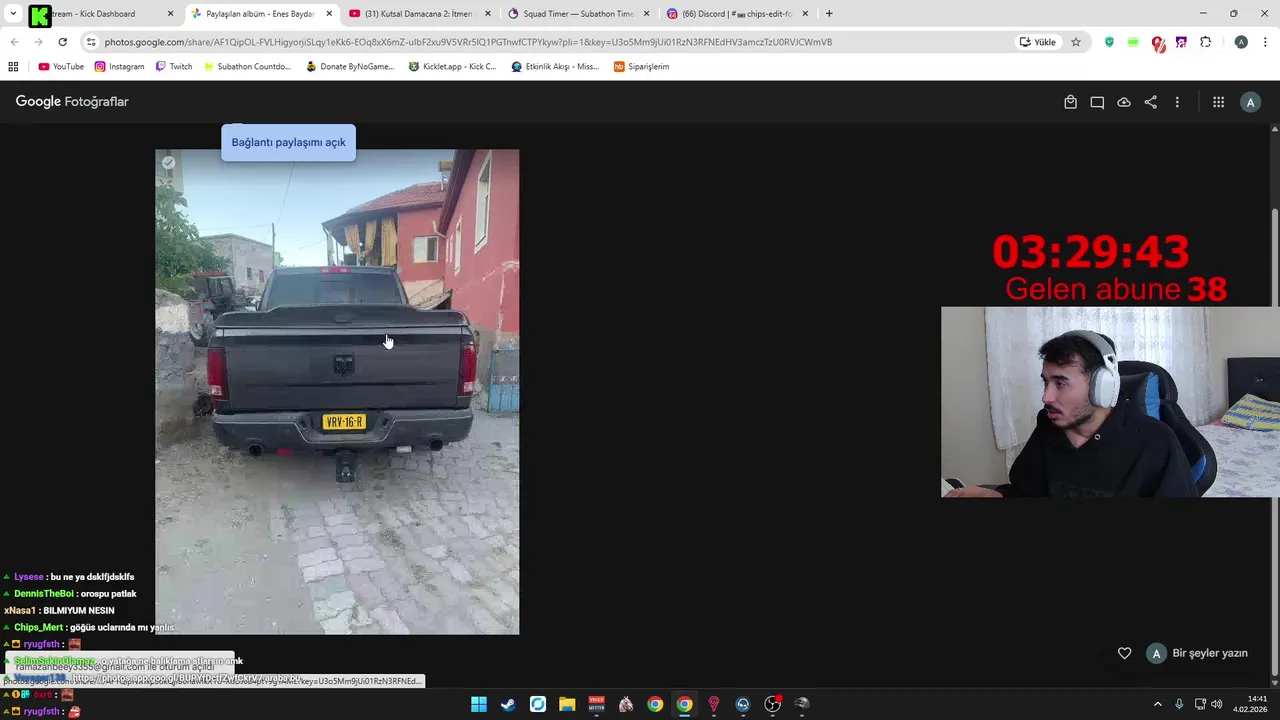Click the Yükle install button
1280x720 pixels.
(x=1038, y=42)
